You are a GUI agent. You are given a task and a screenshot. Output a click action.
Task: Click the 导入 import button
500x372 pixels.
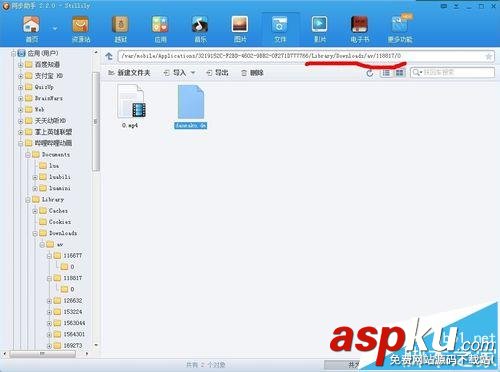(x=175, y=73)
